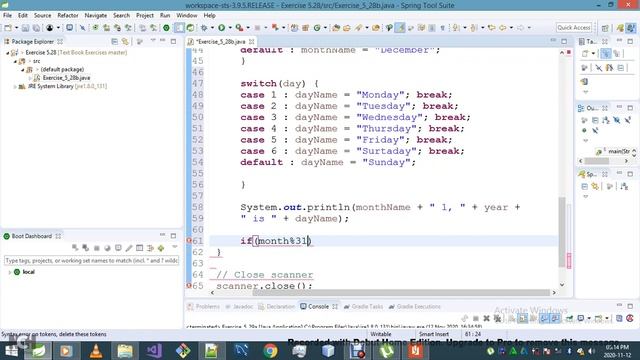The width and height of the screenshot is (640, 360).
Task: Expand the JRE System Library node
Action: [x=15, y=87]
